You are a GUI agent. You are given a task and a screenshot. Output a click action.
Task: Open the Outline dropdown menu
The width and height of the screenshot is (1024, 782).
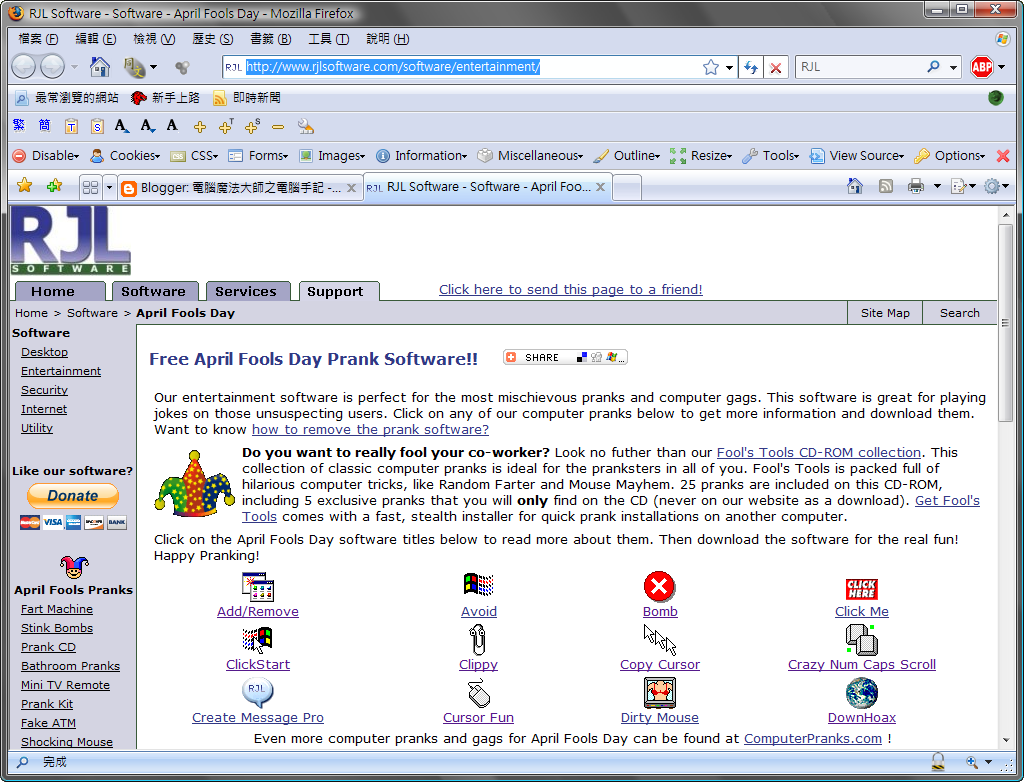tap(628, 155)
